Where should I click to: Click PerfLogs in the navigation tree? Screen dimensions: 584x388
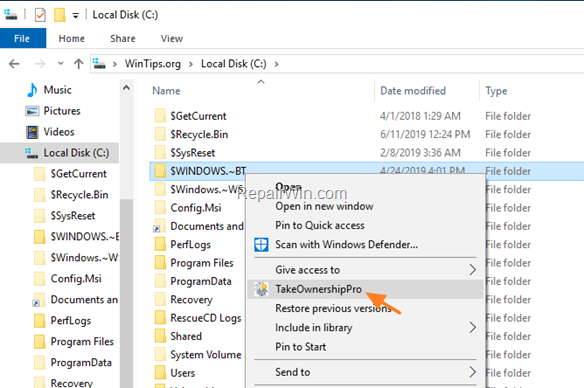coord(71,320)
